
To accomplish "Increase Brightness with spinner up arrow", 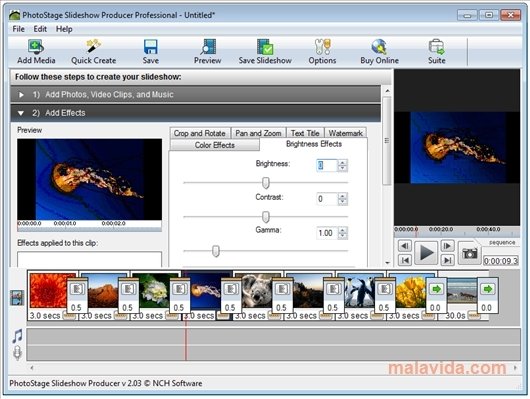I will click(342, 163).
